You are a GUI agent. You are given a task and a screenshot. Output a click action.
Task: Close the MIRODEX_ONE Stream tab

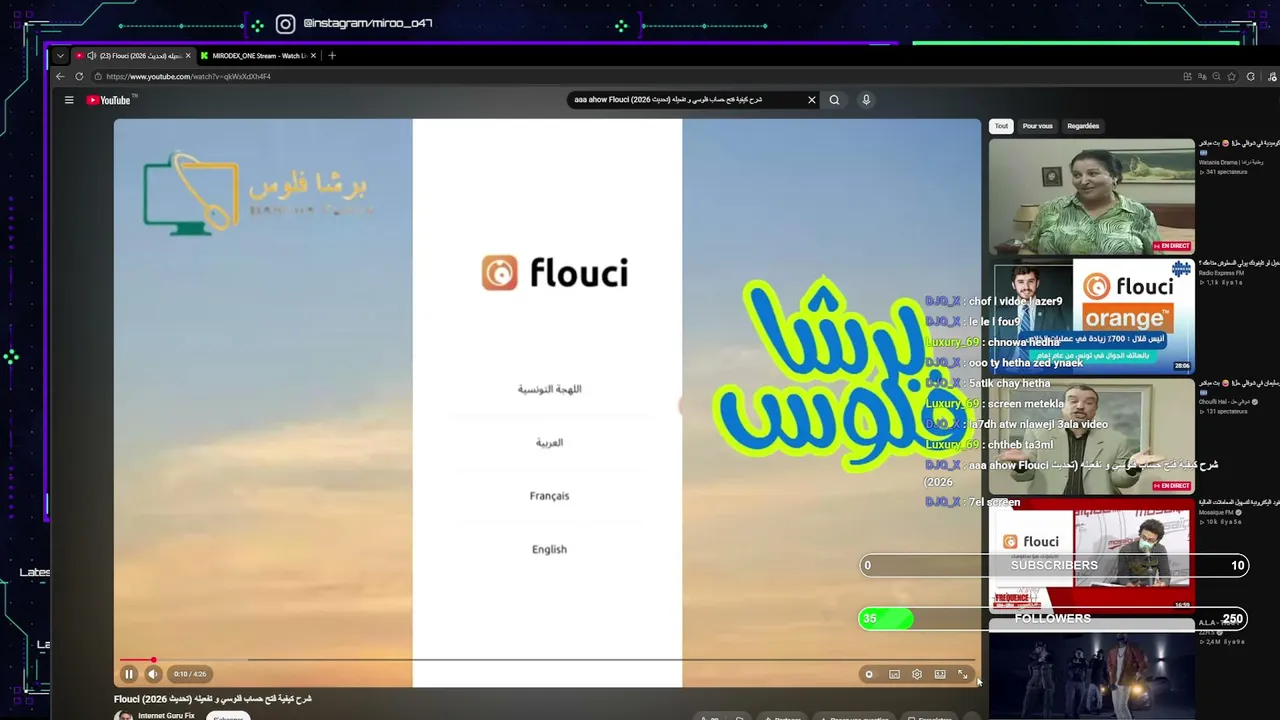[x=313, y=56]
